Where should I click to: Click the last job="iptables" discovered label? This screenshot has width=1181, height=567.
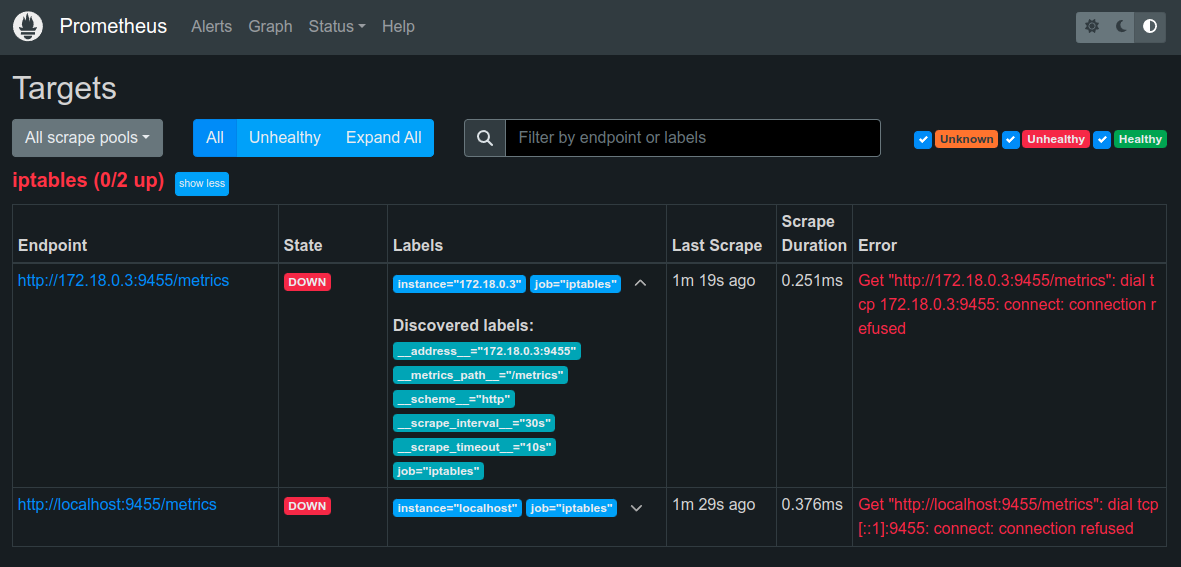(x=438, y=471)
